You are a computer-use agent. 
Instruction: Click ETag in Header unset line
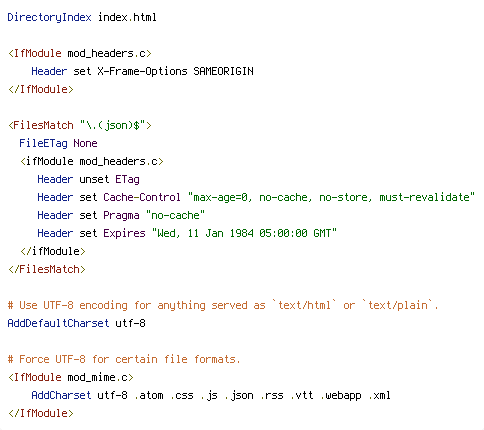tap(127, 179)
